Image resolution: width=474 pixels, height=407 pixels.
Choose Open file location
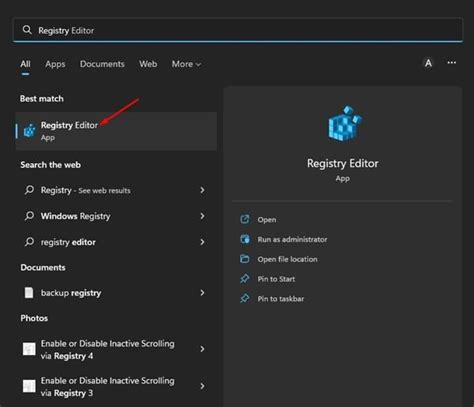click(x=287, y=259)
